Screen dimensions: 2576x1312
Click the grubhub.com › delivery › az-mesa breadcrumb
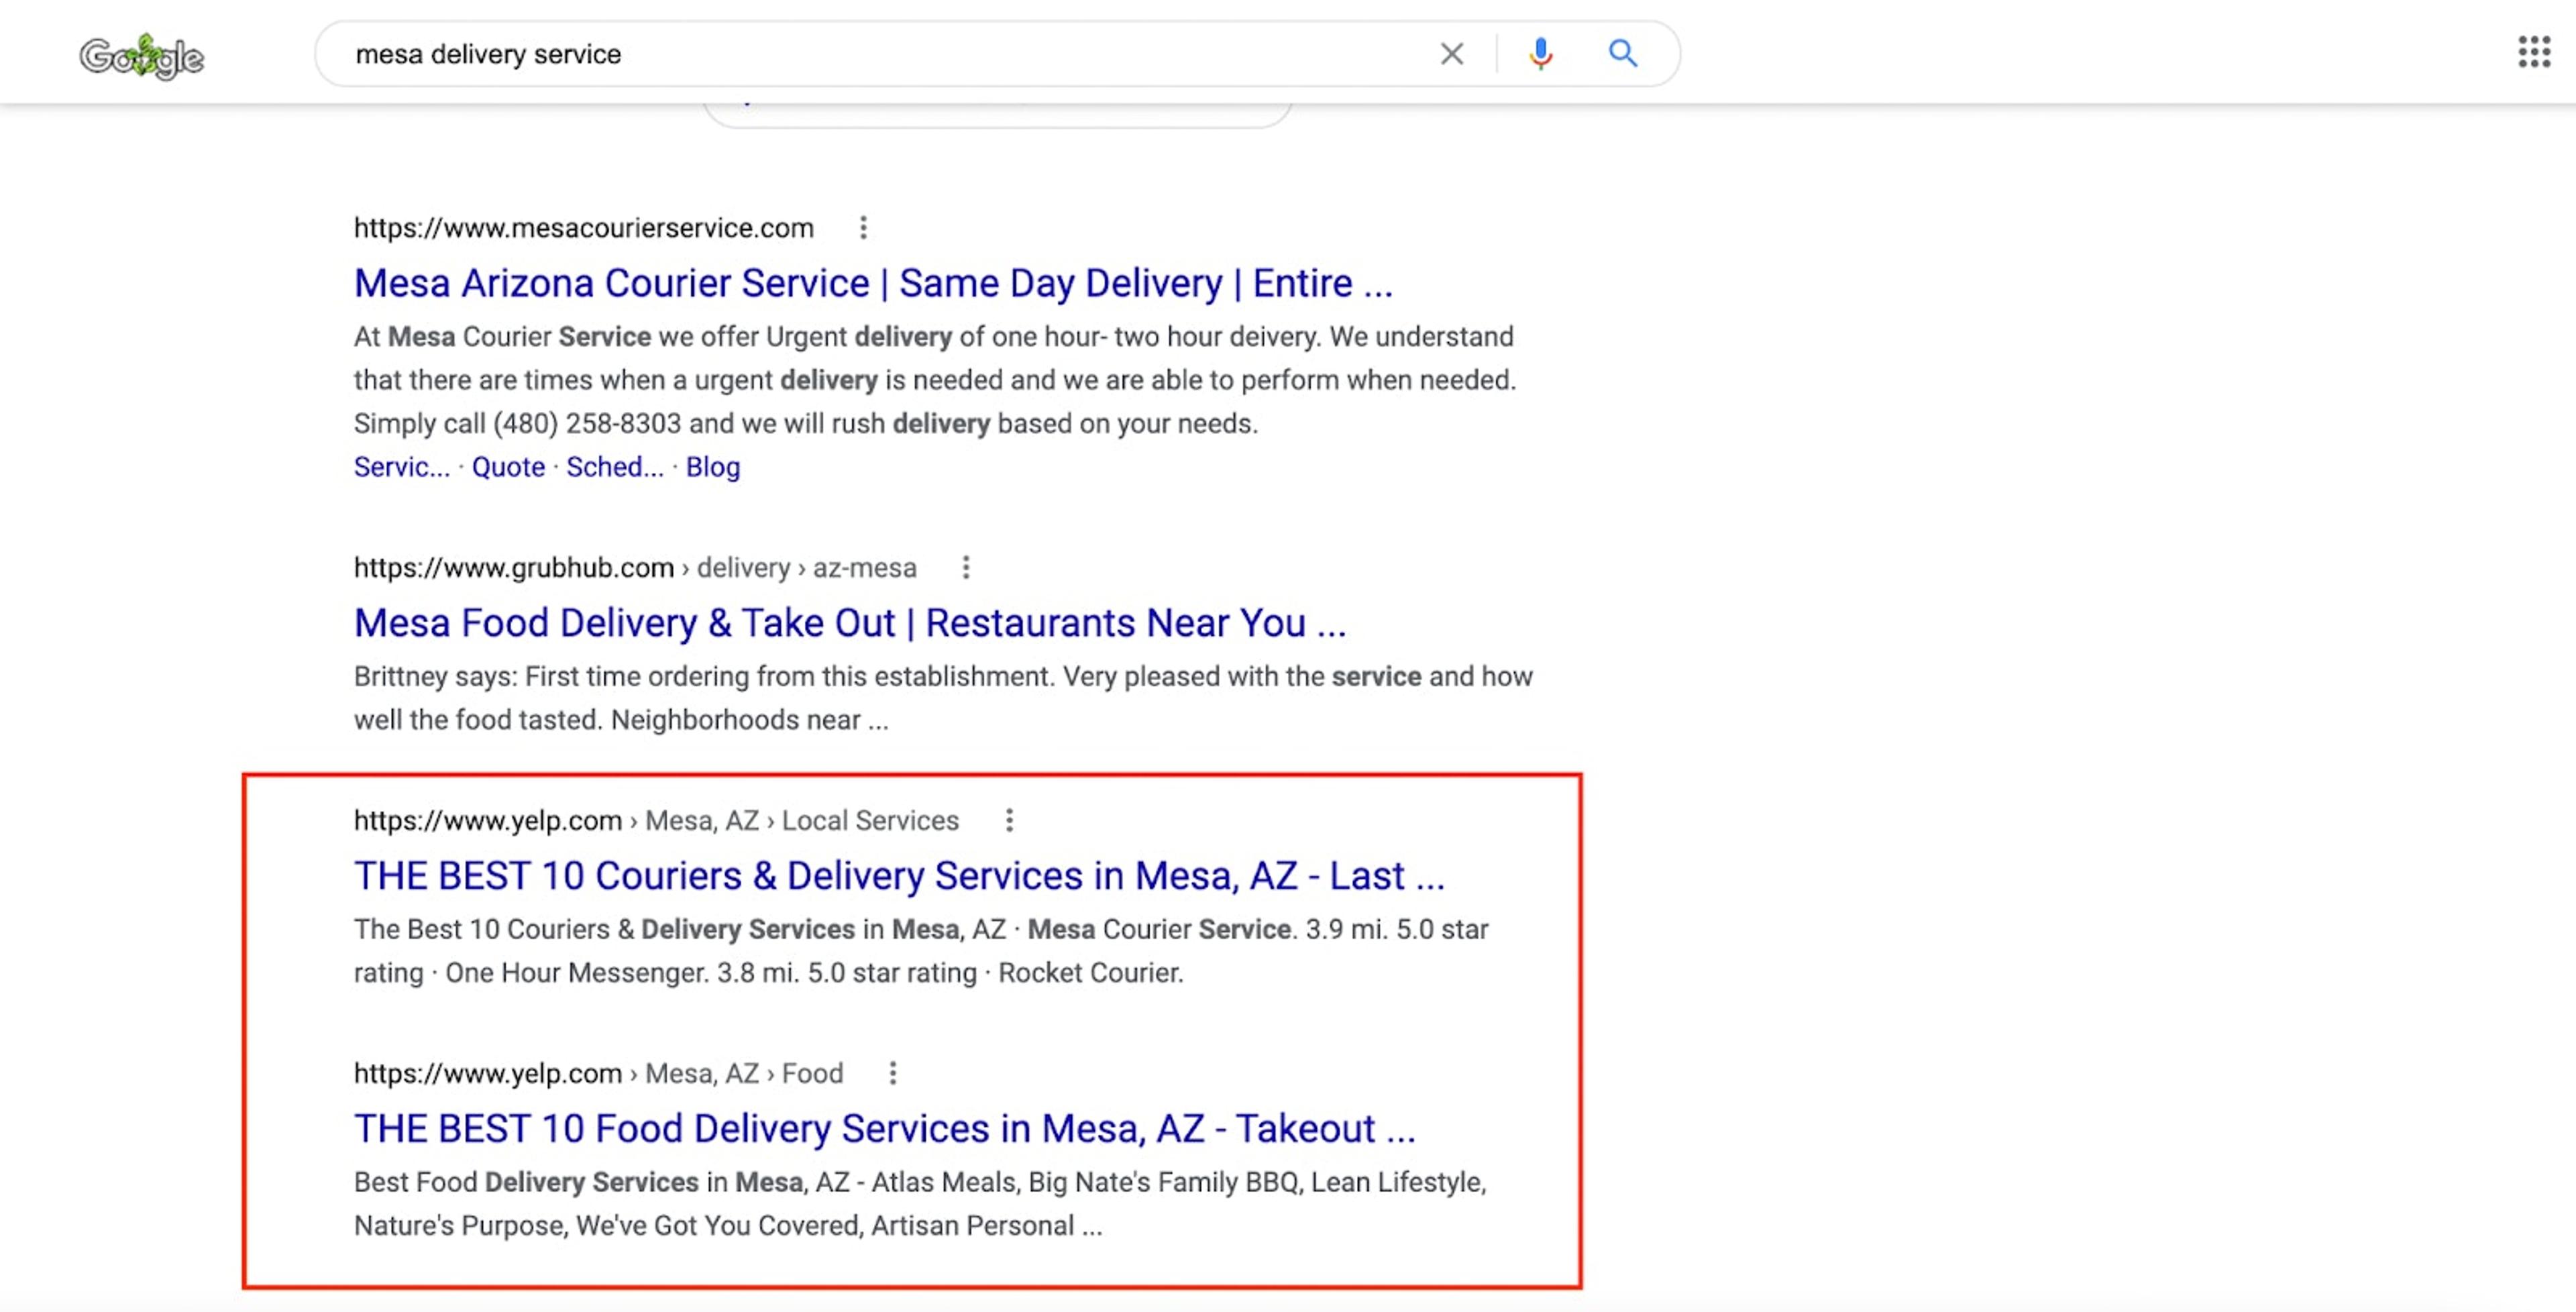click(635, 568)
